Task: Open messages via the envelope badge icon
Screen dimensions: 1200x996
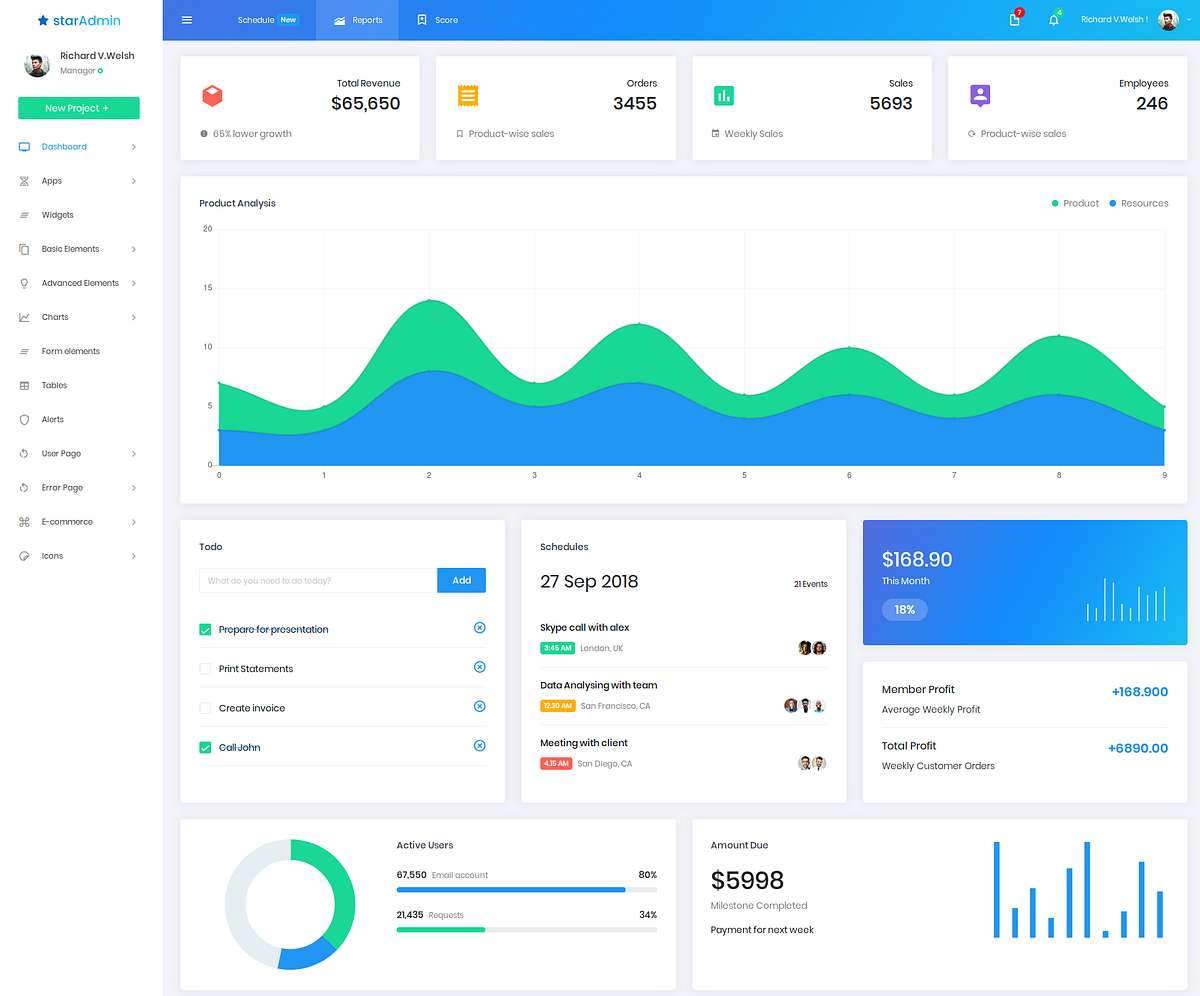Action: (x=1014, y=19)
